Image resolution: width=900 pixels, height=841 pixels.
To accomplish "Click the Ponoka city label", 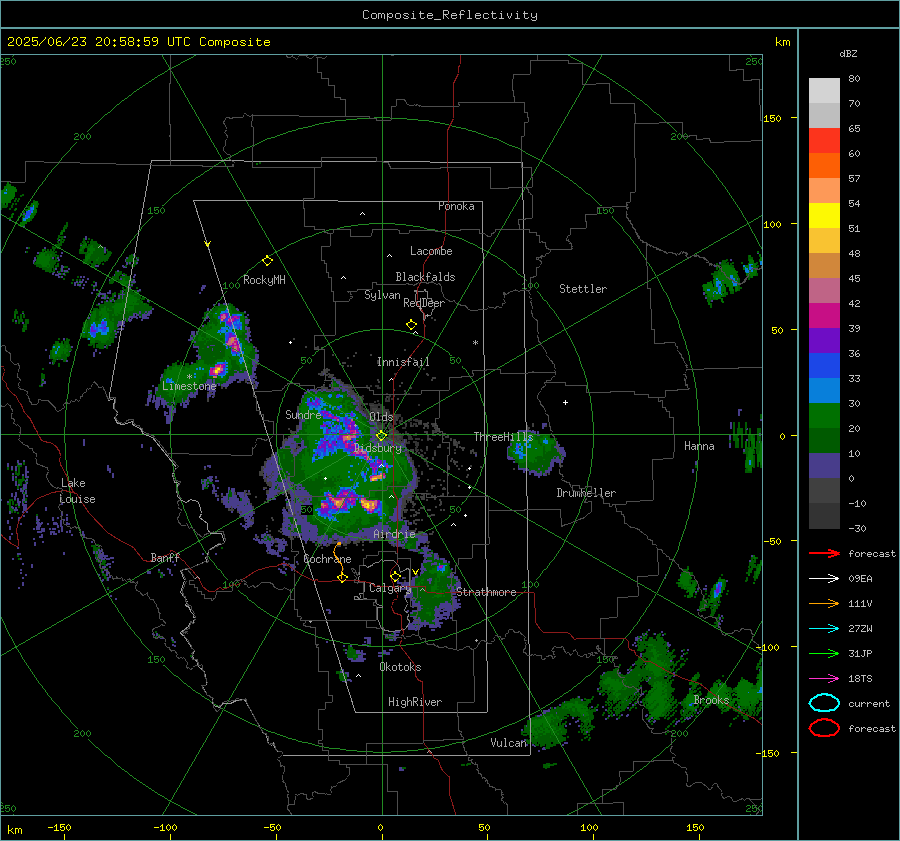I will click(x=456, y=206).
